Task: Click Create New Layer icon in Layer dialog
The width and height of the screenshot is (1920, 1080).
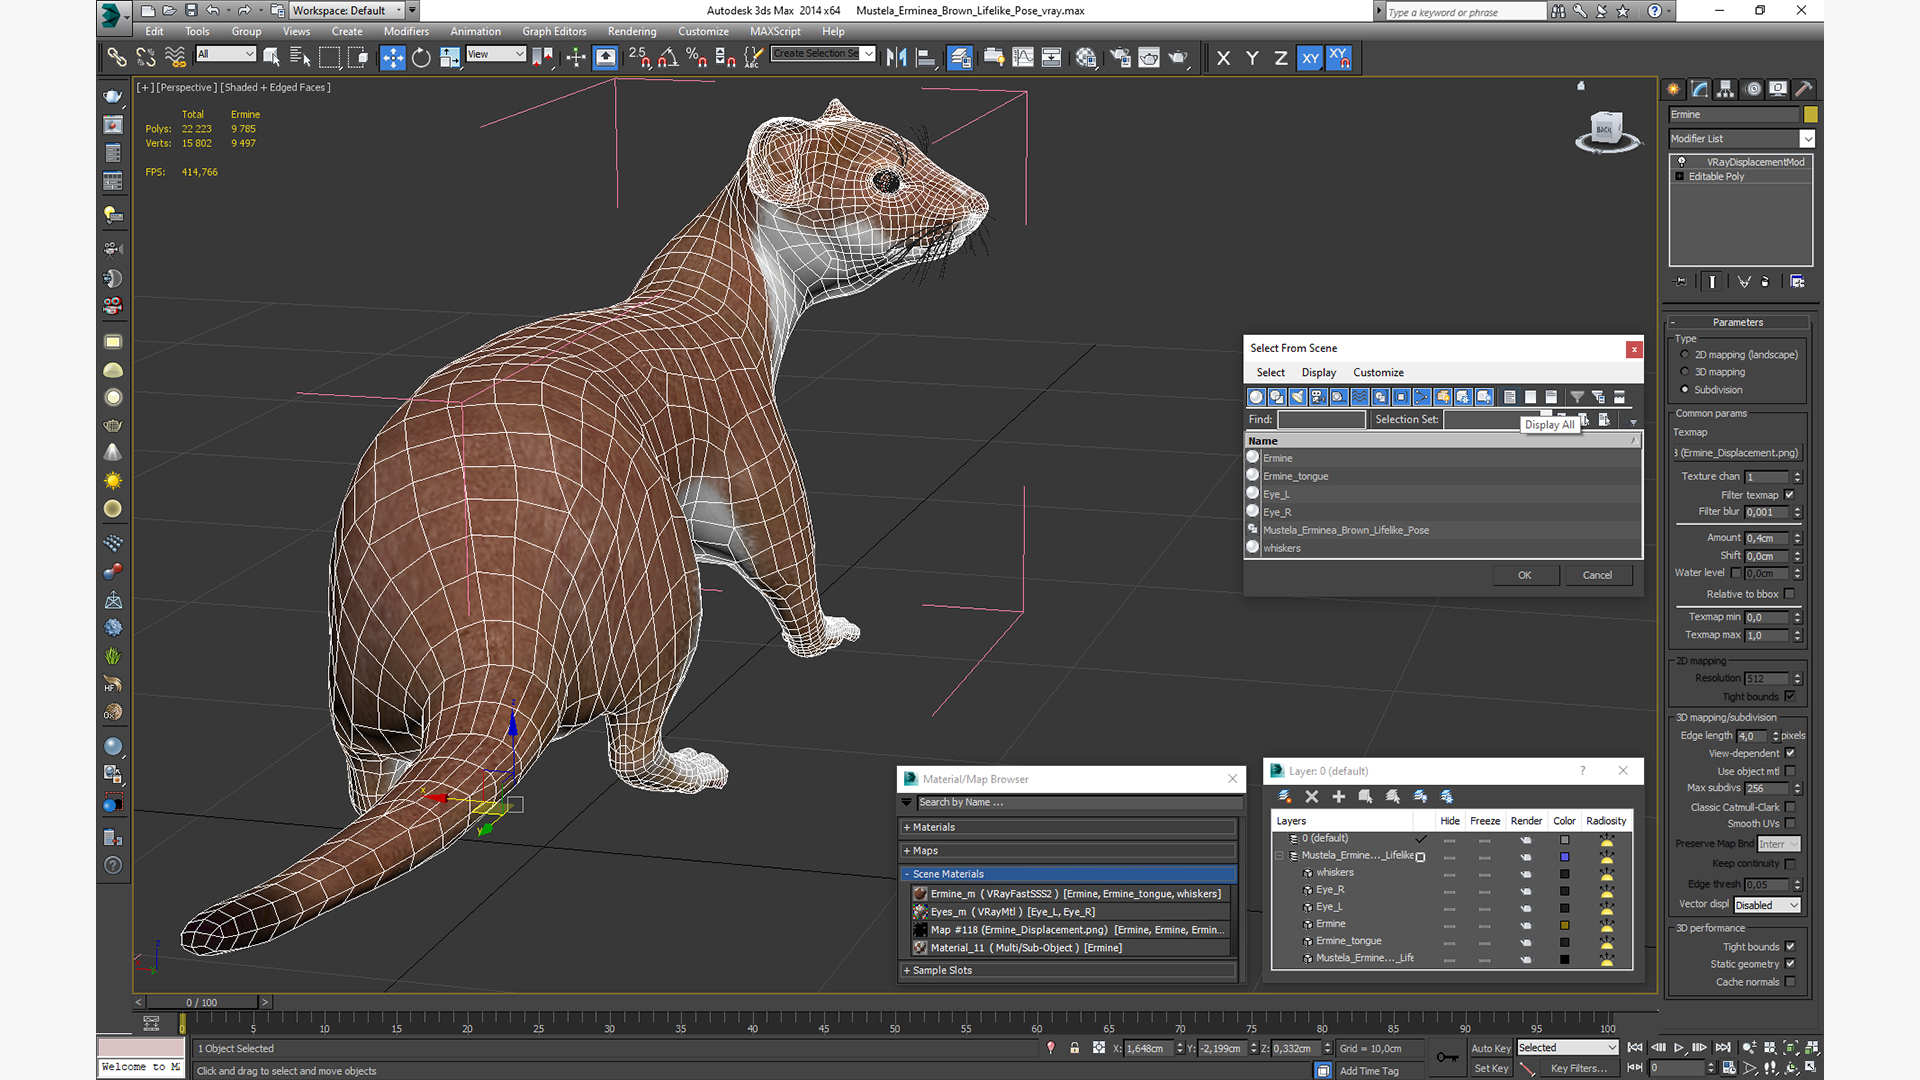Action: coord(1284,797)
